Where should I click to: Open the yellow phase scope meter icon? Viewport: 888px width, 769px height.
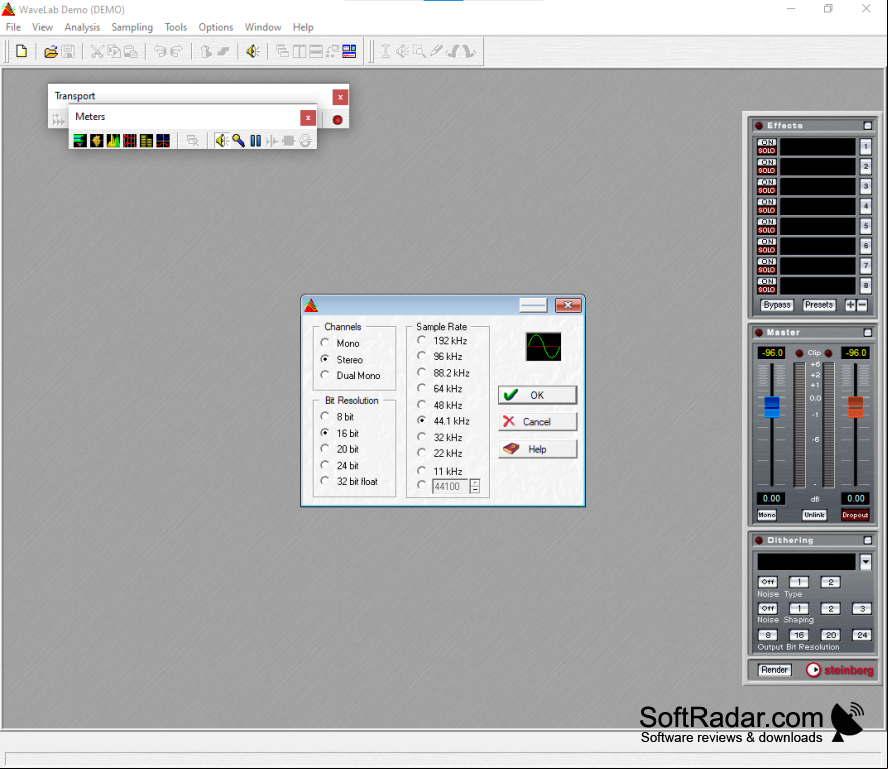[97, 140]
